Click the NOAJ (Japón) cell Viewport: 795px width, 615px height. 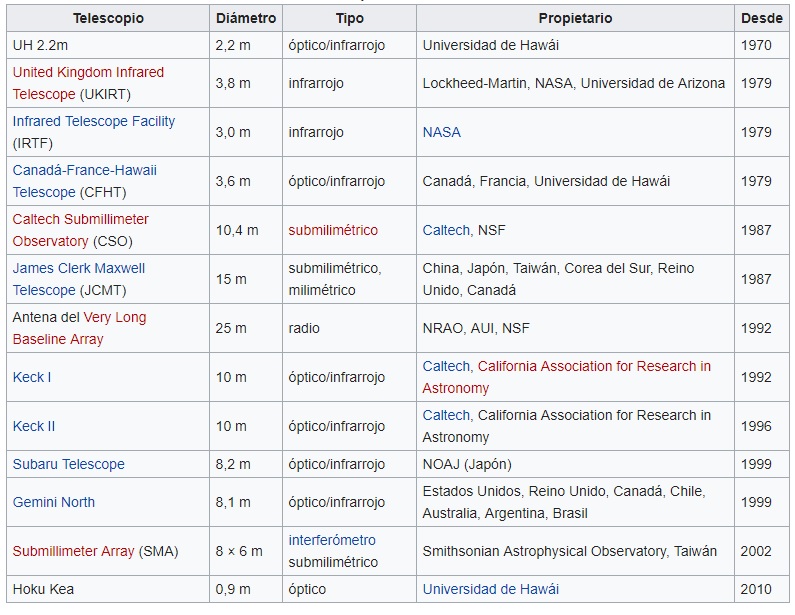coord(575,464)
